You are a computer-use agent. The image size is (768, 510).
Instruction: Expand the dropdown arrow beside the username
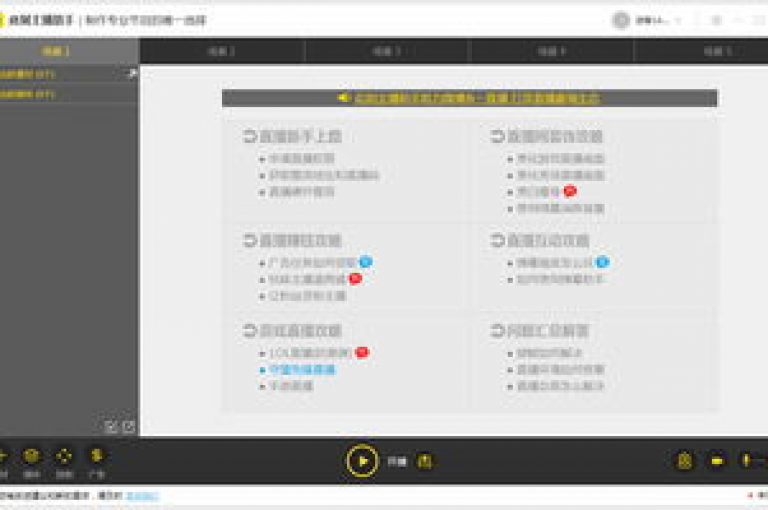tap(678, 21)
